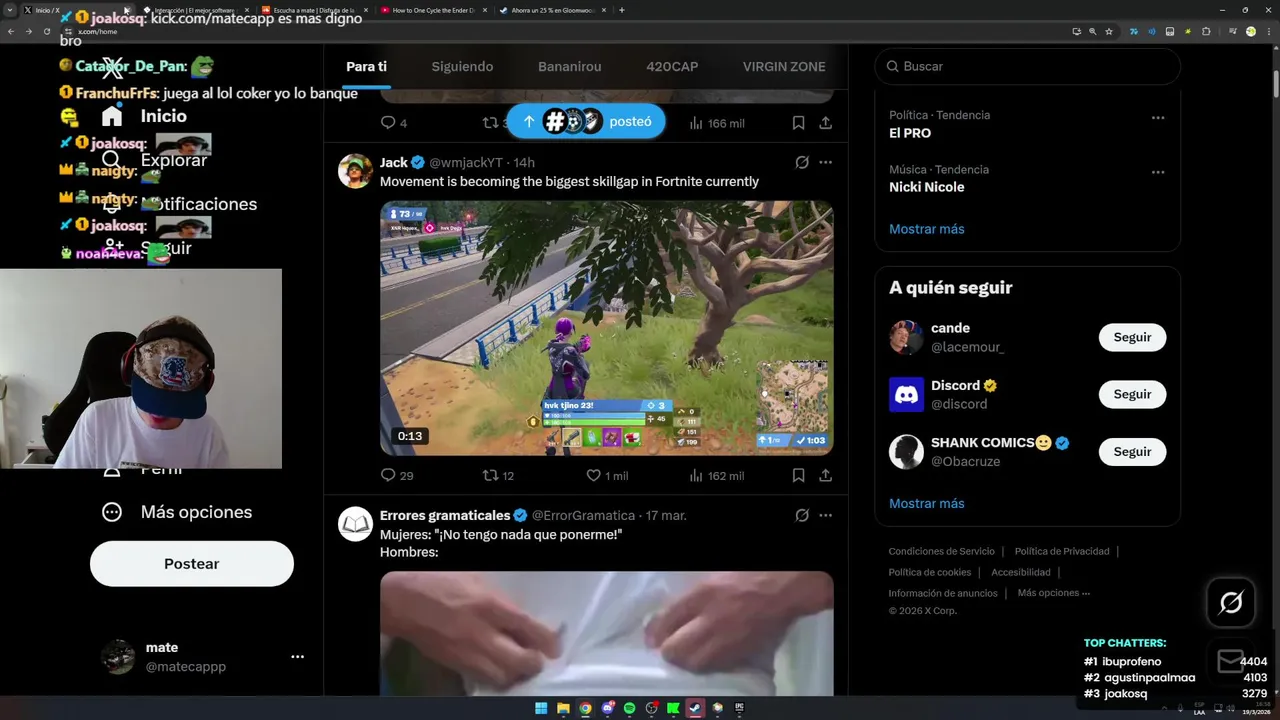This screenshot has height=720, width=1280.
Task: Click the Postear button
Action: (x=192, y=564)
